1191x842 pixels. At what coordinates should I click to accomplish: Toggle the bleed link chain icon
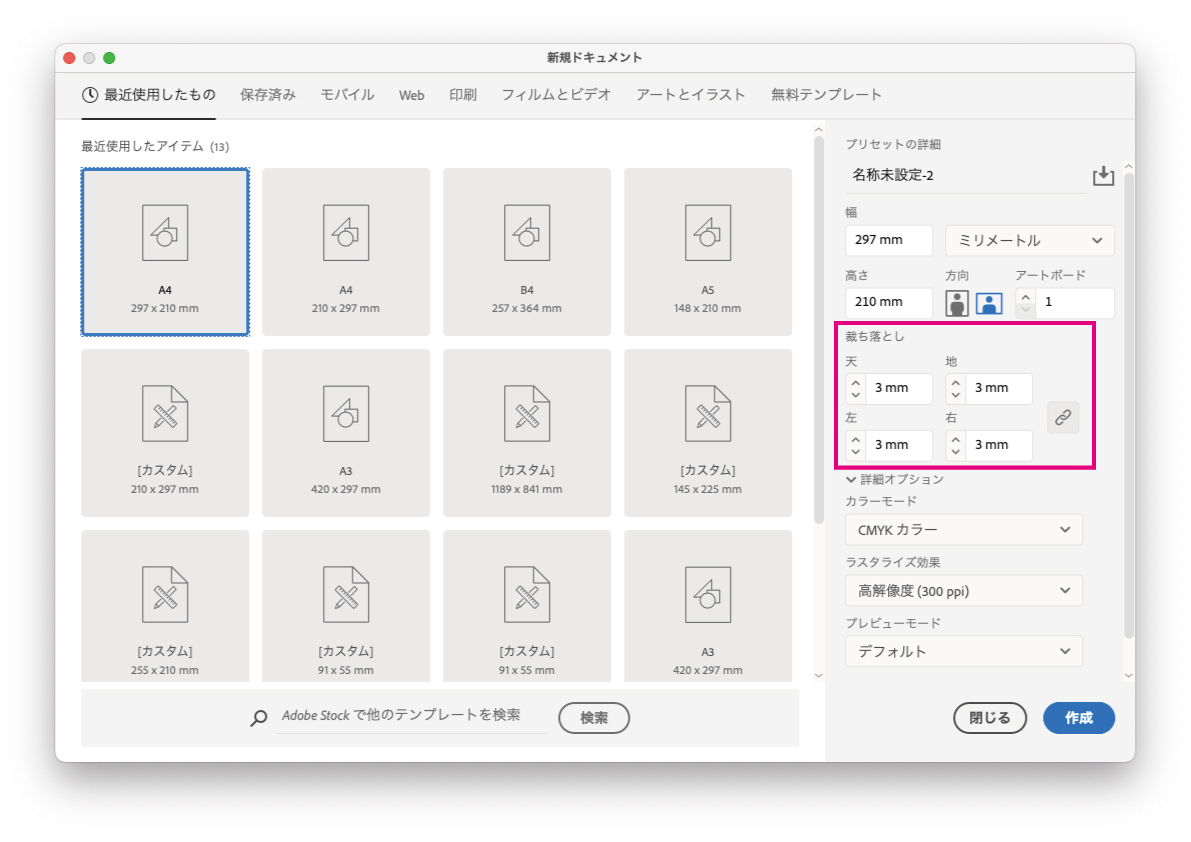click(1063, 417)
